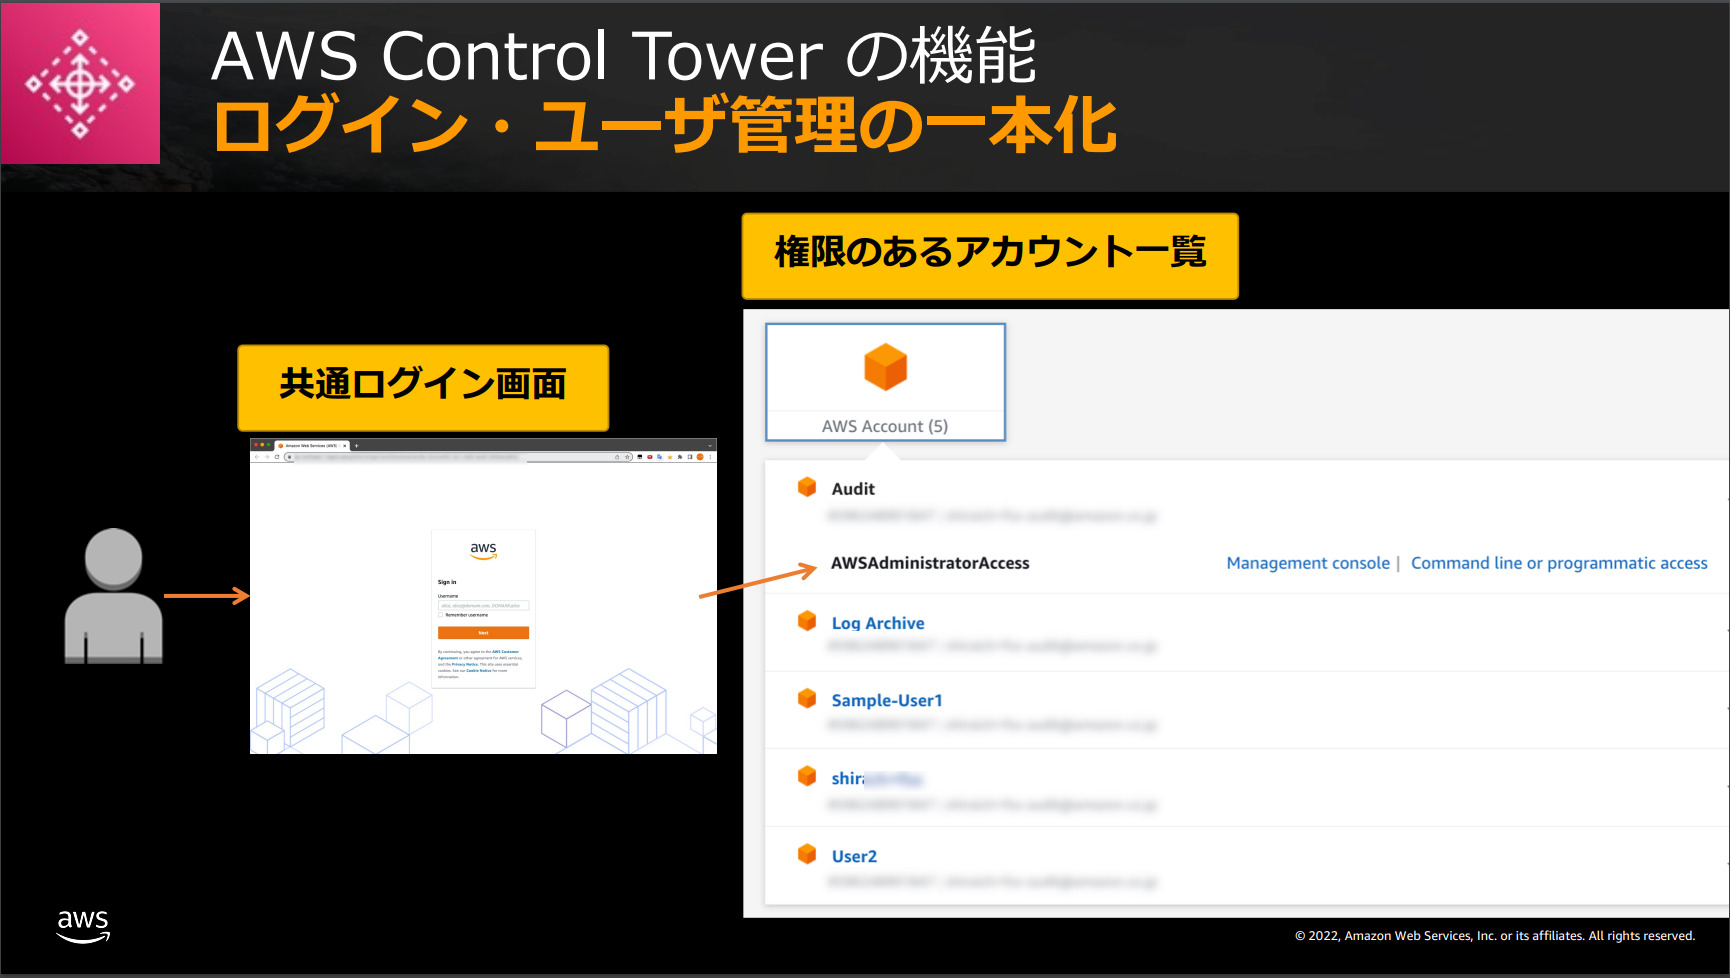Open a new browser tab with plus
This screenshot has height=978, width=1730.
tap(356, 446)
